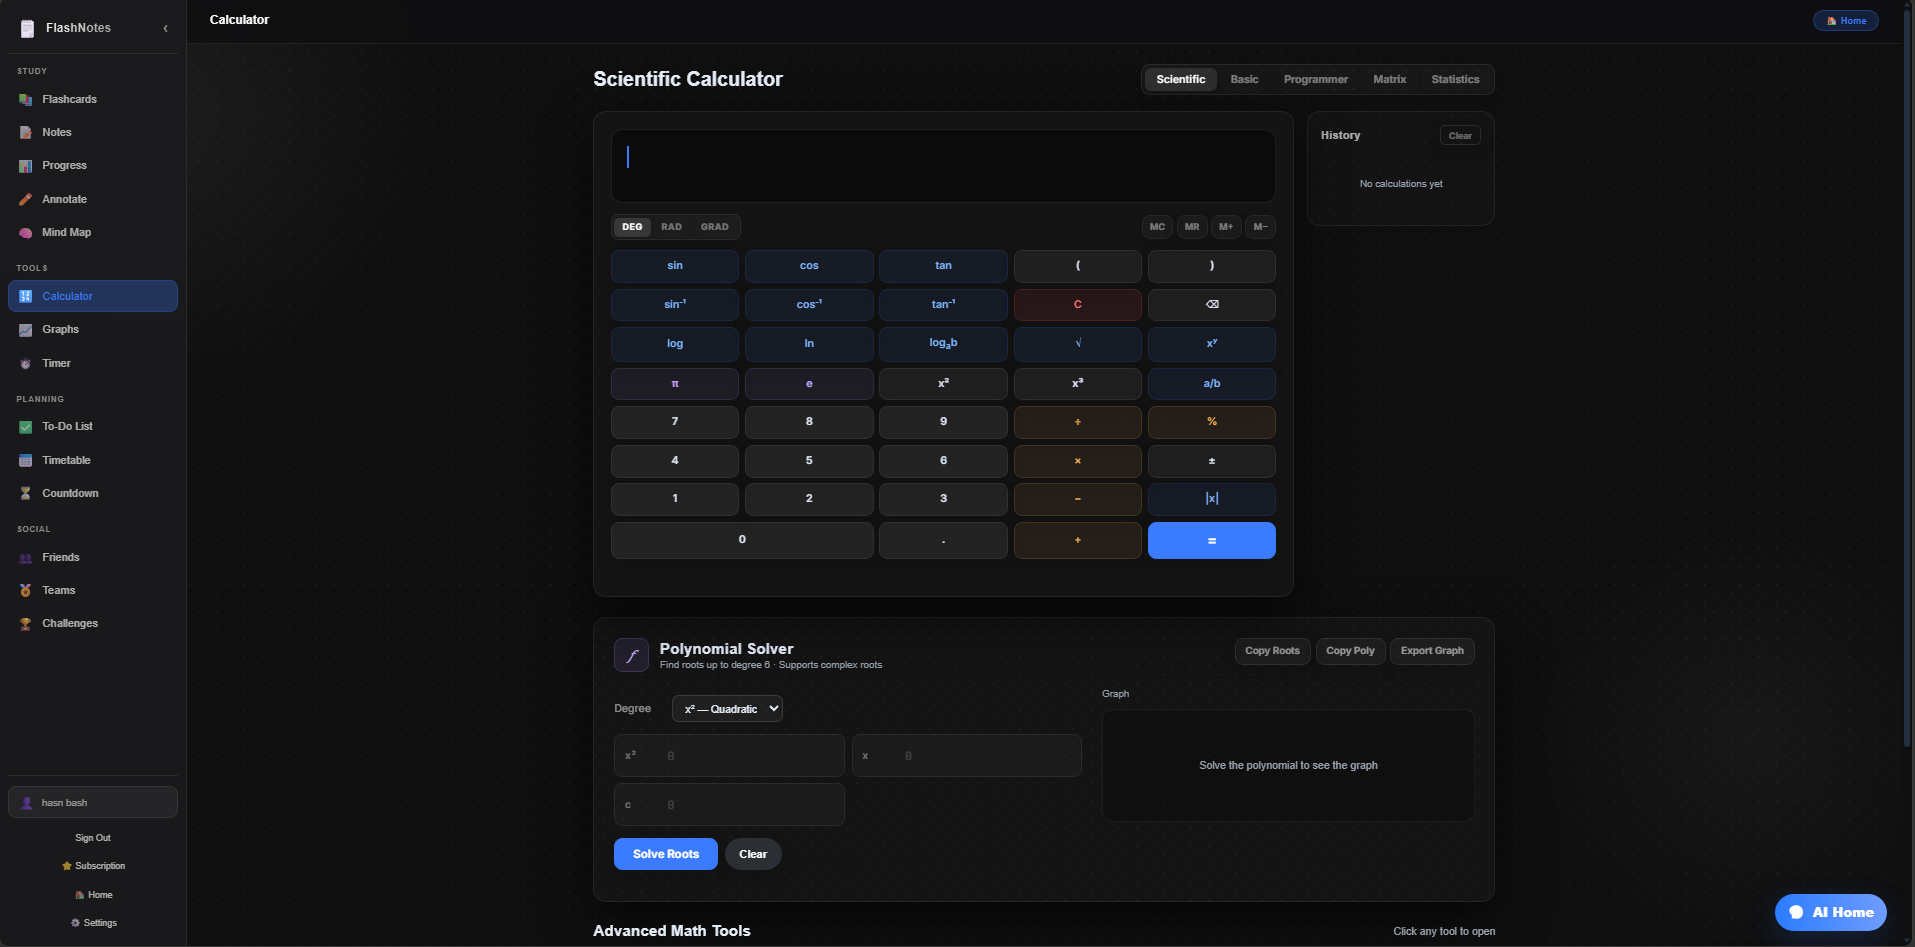1915x947 pixels.
Task: Open the Mind Map tool
Action: pyautogui.click(x=66, y=233)
